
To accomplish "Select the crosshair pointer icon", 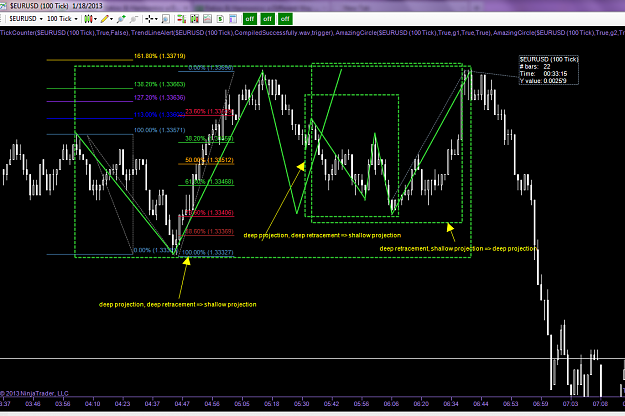I will pos(149,19).
